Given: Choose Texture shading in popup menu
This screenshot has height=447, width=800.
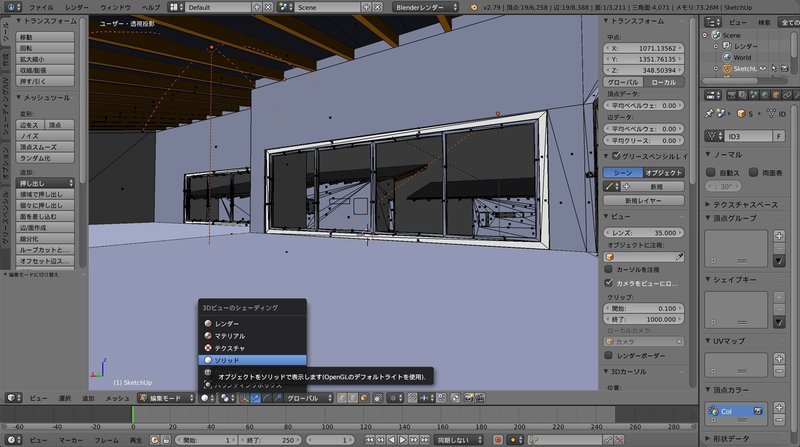Looking at the screenshot, I should tap(253, 348).
